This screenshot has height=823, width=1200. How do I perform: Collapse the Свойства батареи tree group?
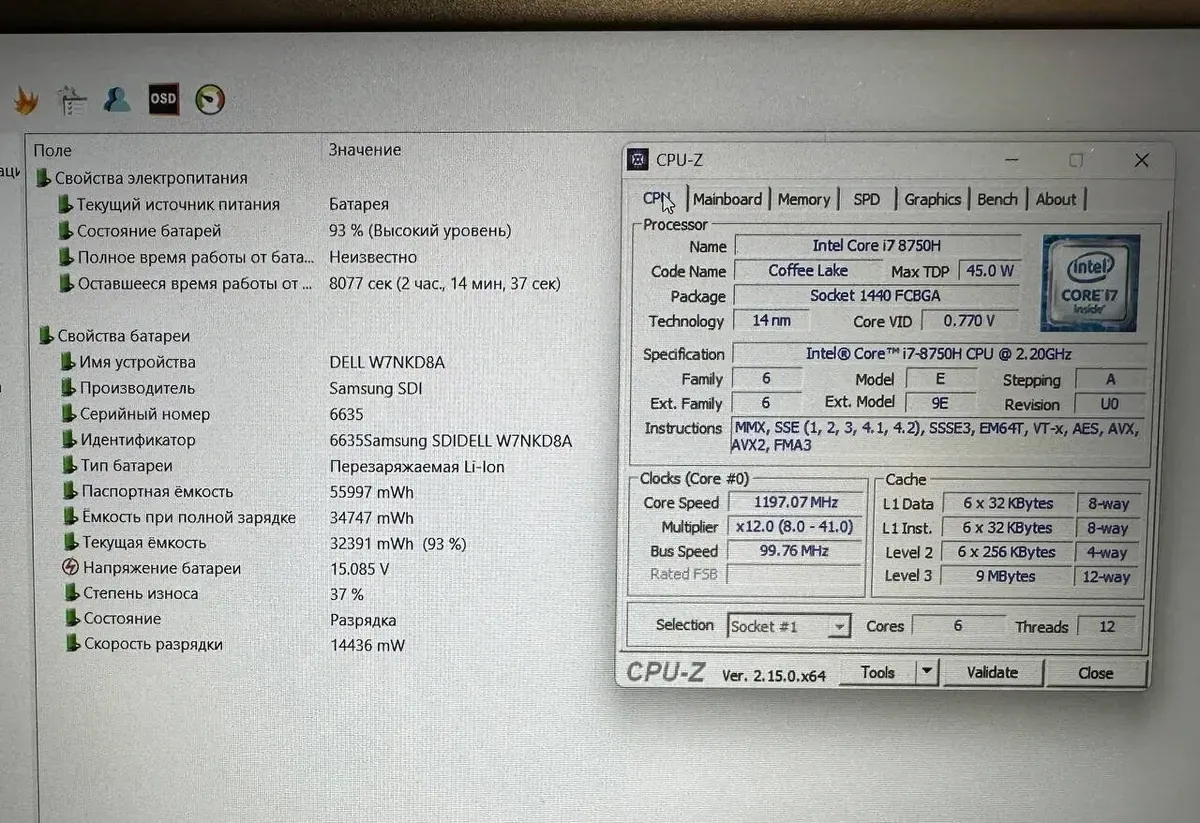[43, 336]
